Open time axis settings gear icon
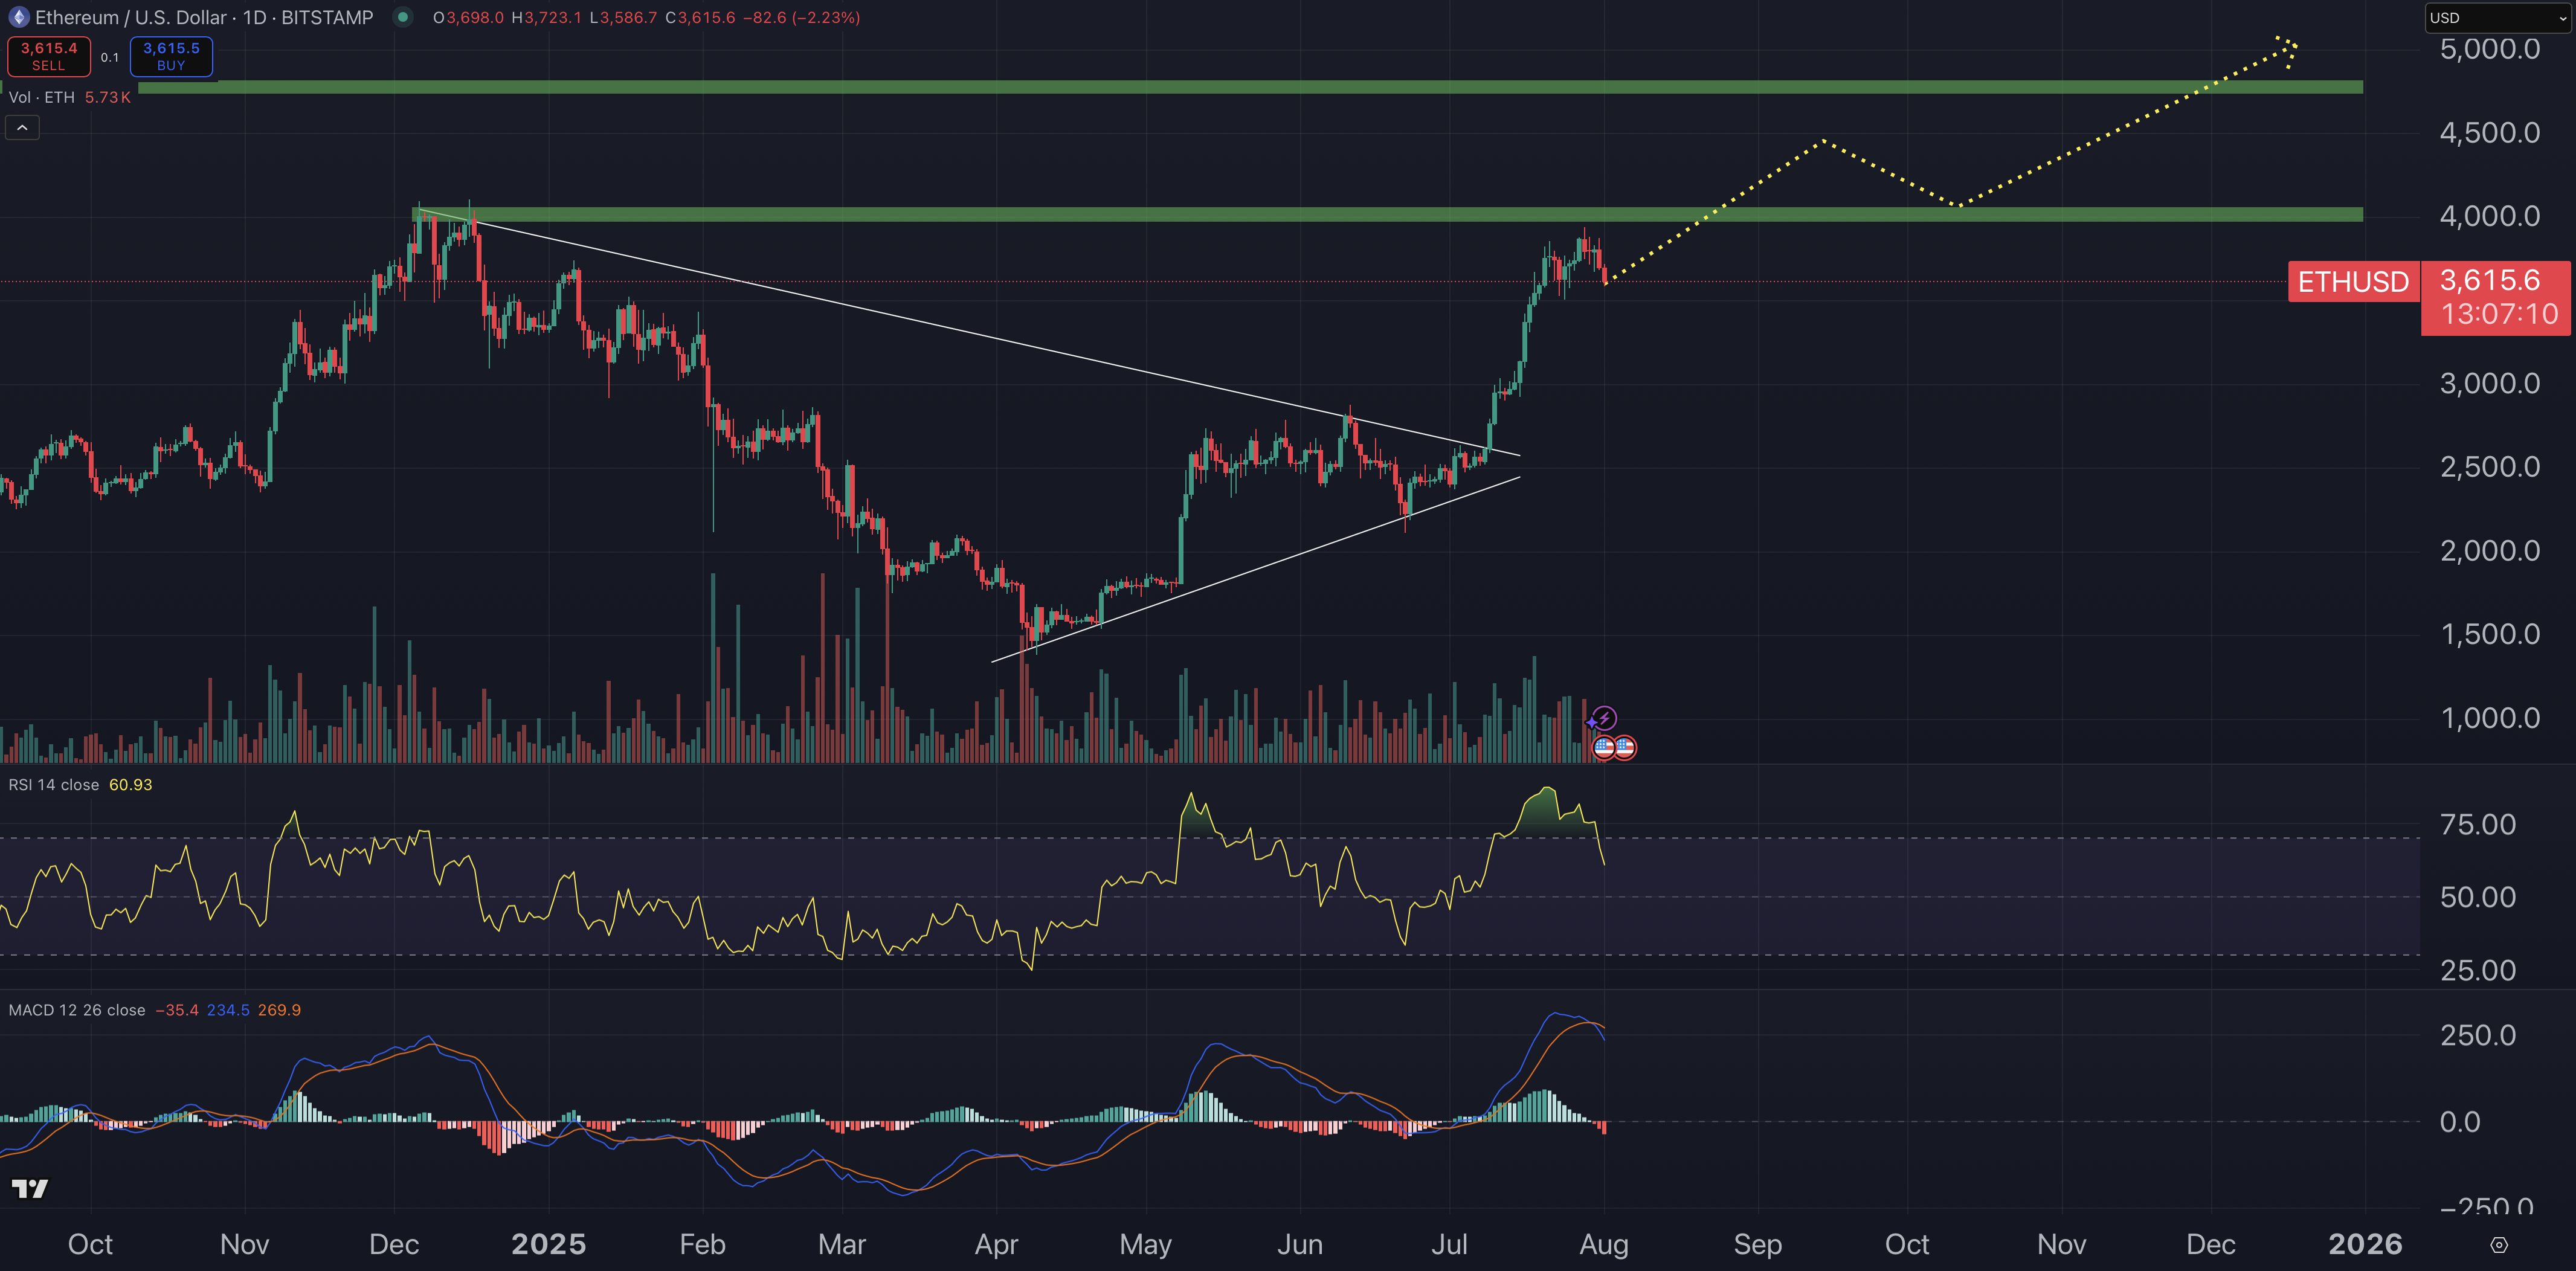The image size is (2576, 1271). coord(2498,1245)
